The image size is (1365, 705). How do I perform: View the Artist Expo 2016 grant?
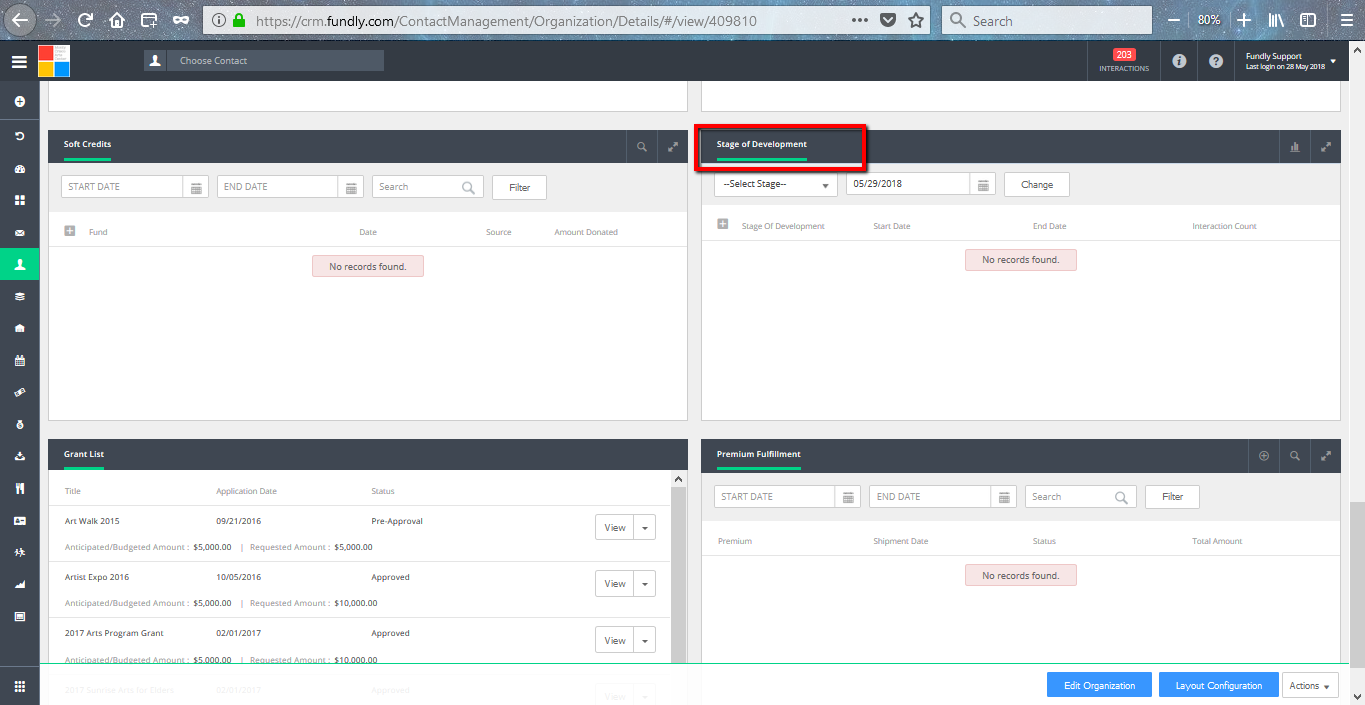point(615,584)
